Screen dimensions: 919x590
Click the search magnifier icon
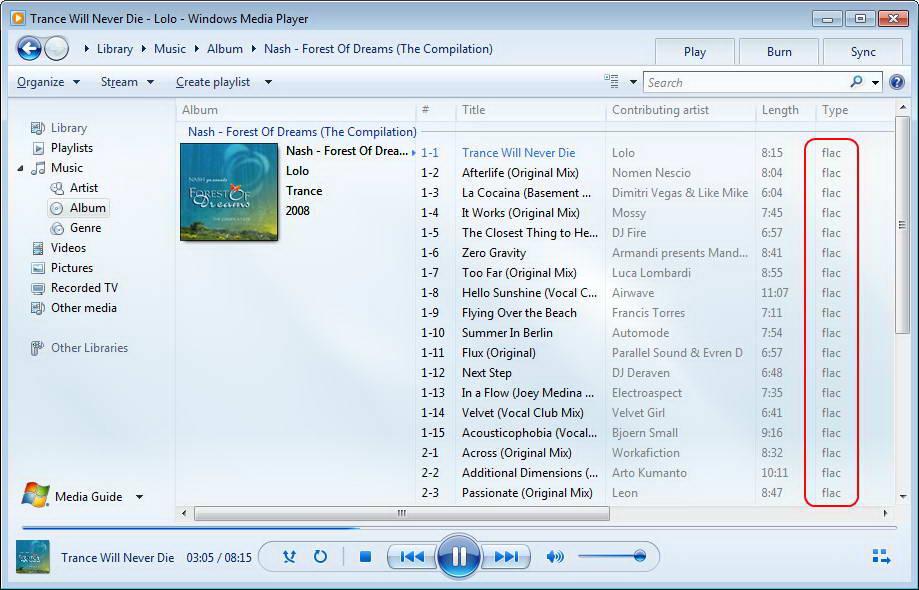[856, 82]
